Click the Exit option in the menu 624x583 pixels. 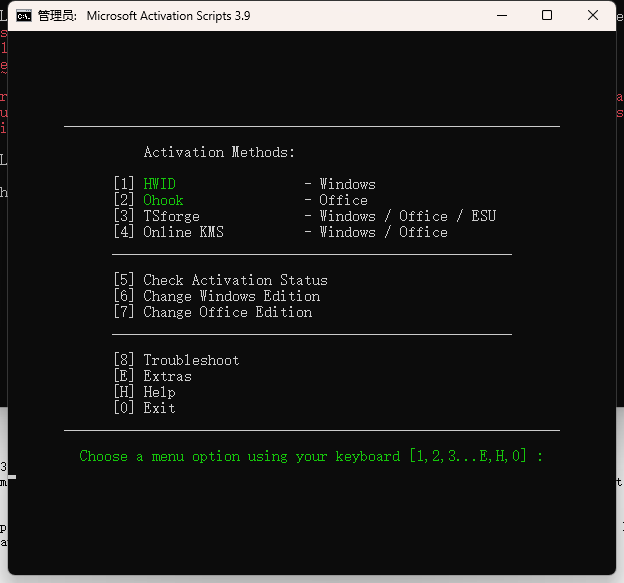tap(159, 408)
